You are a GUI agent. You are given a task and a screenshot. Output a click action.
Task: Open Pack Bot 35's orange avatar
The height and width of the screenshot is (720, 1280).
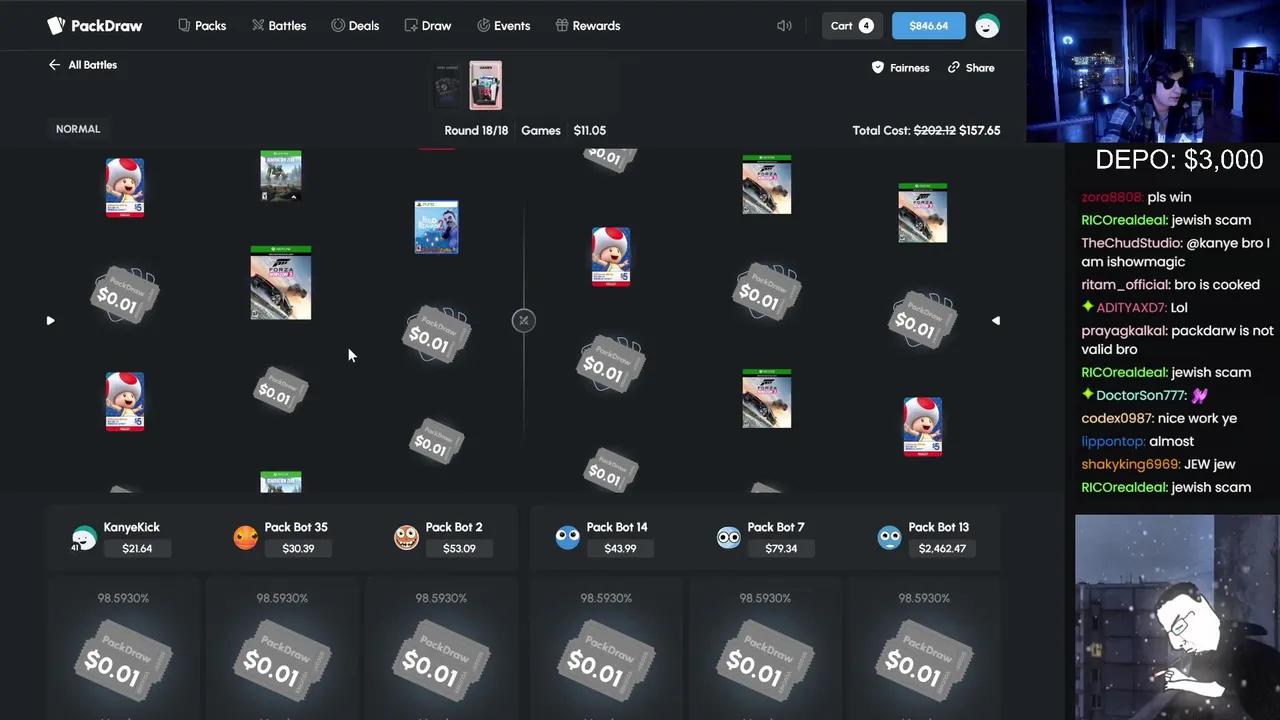245,538
